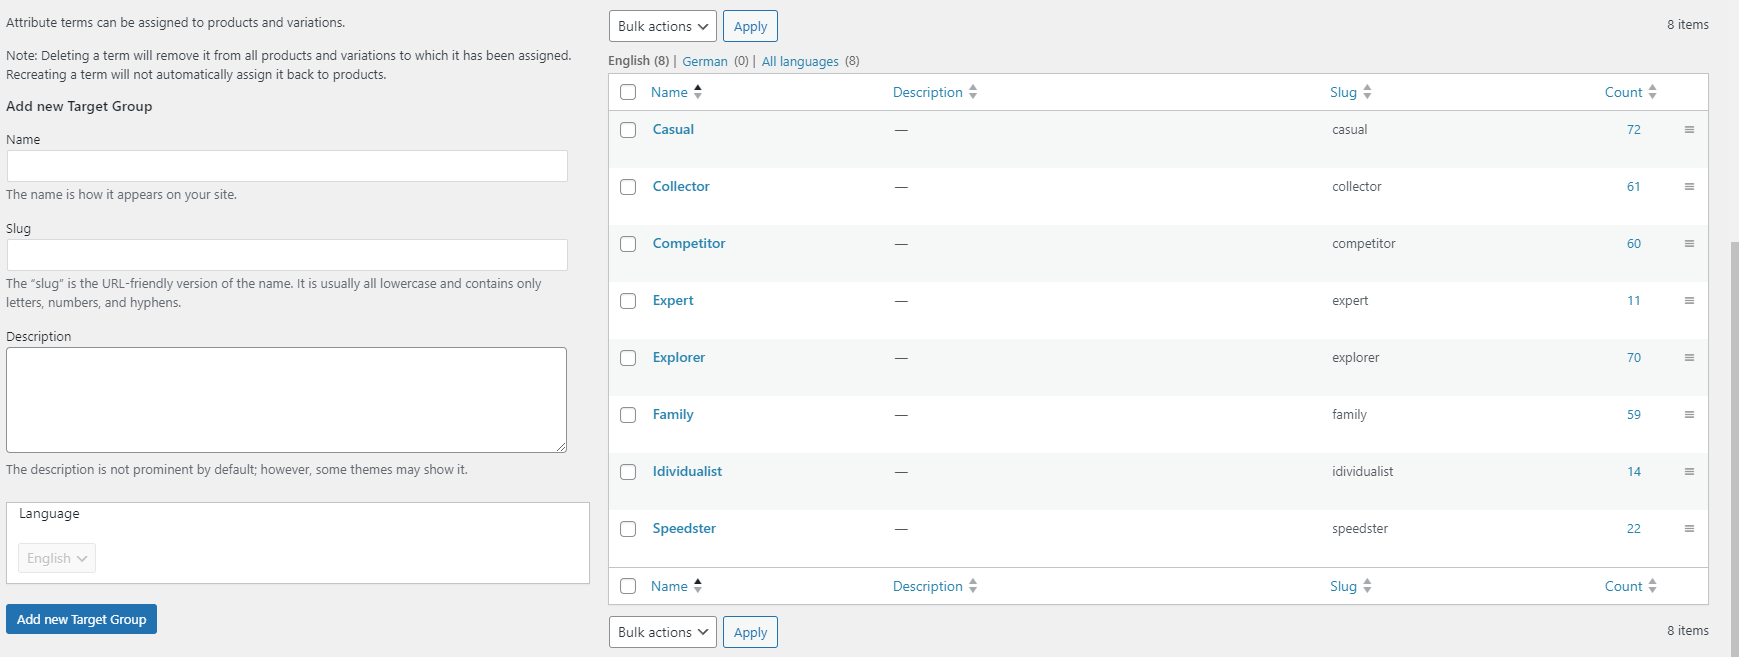Image resolution: width=1739 pixels, height=657 pixels.
Task: Click drag handle icon for Competitor row
Action: 1689,244
